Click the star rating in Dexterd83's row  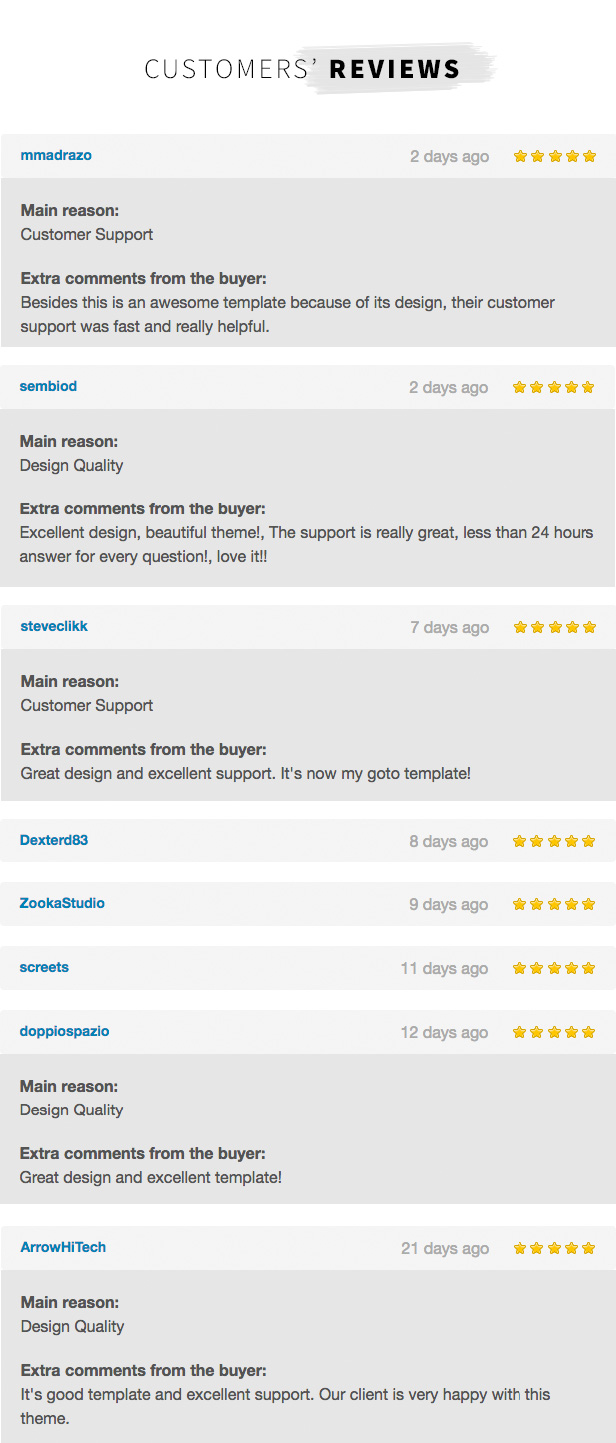(x=554, y=841)
